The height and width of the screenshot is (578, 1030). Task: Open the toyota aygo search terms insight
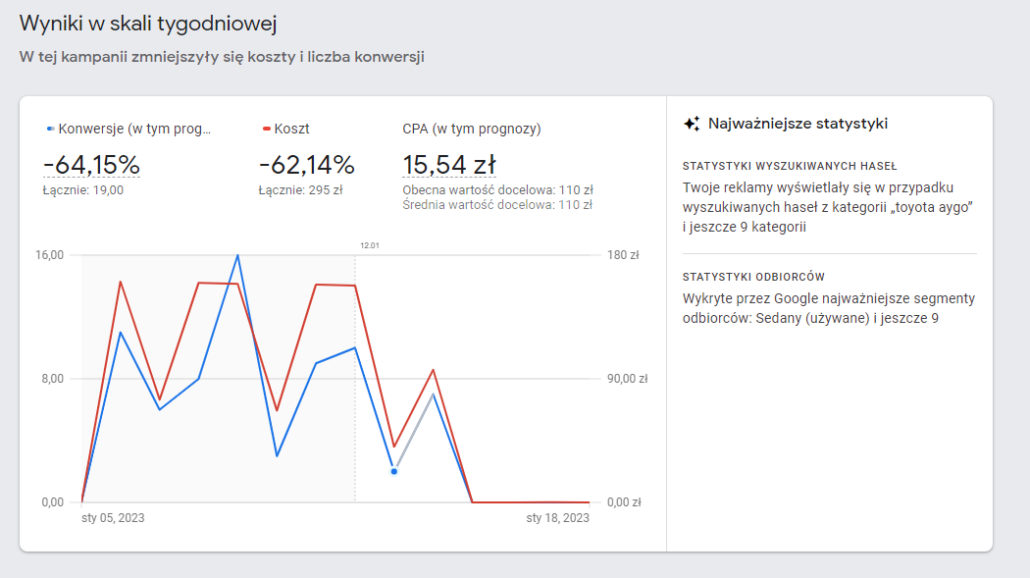pyautogui.click(x=828, y=207)
